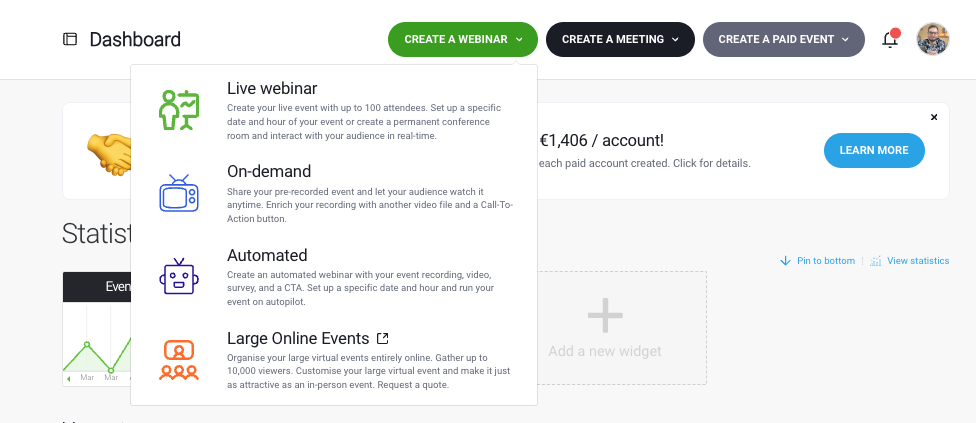The height and width of the screenshot is (423, 976).
Task: Open the user profile avatar
Action: 933,40
